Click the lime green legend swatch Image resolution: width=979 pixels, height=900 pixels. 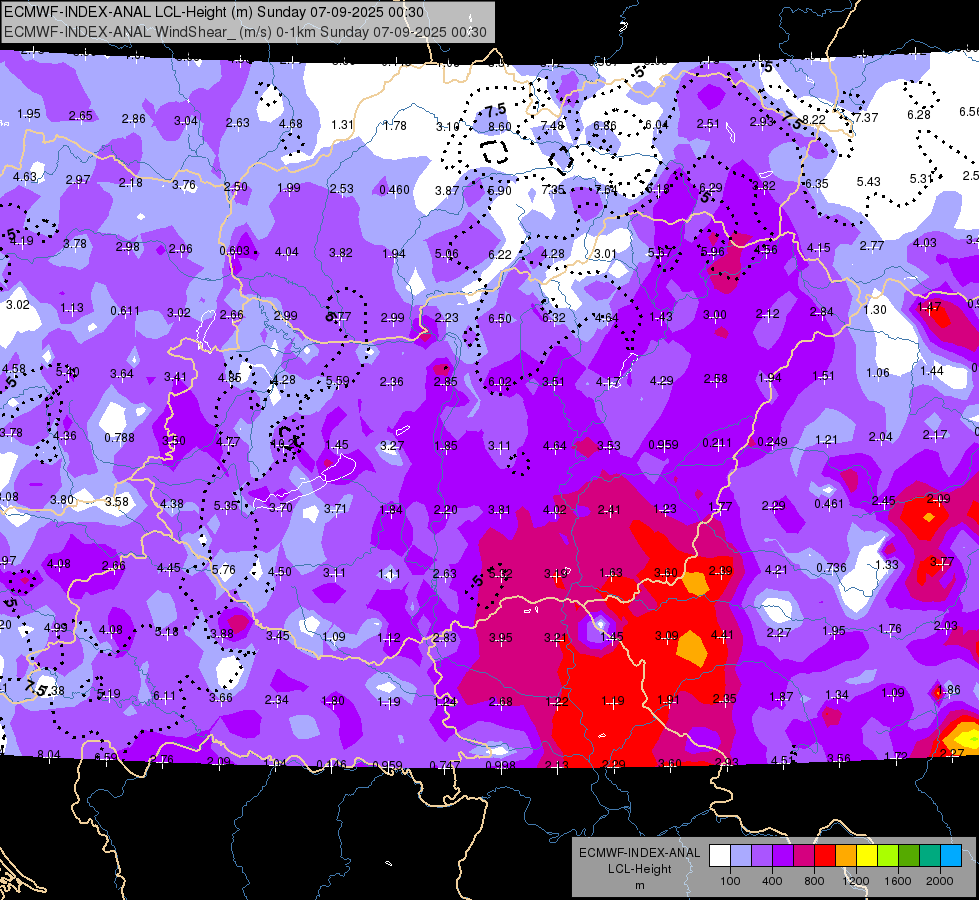point(888,856)
